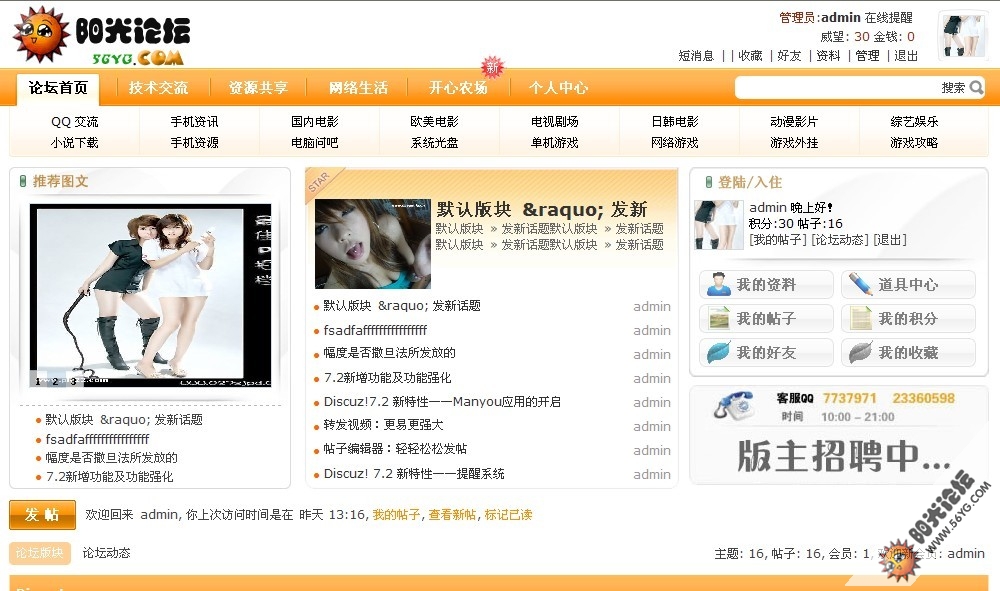Open 我的收藏 gray leaf button

pos(908,352)
